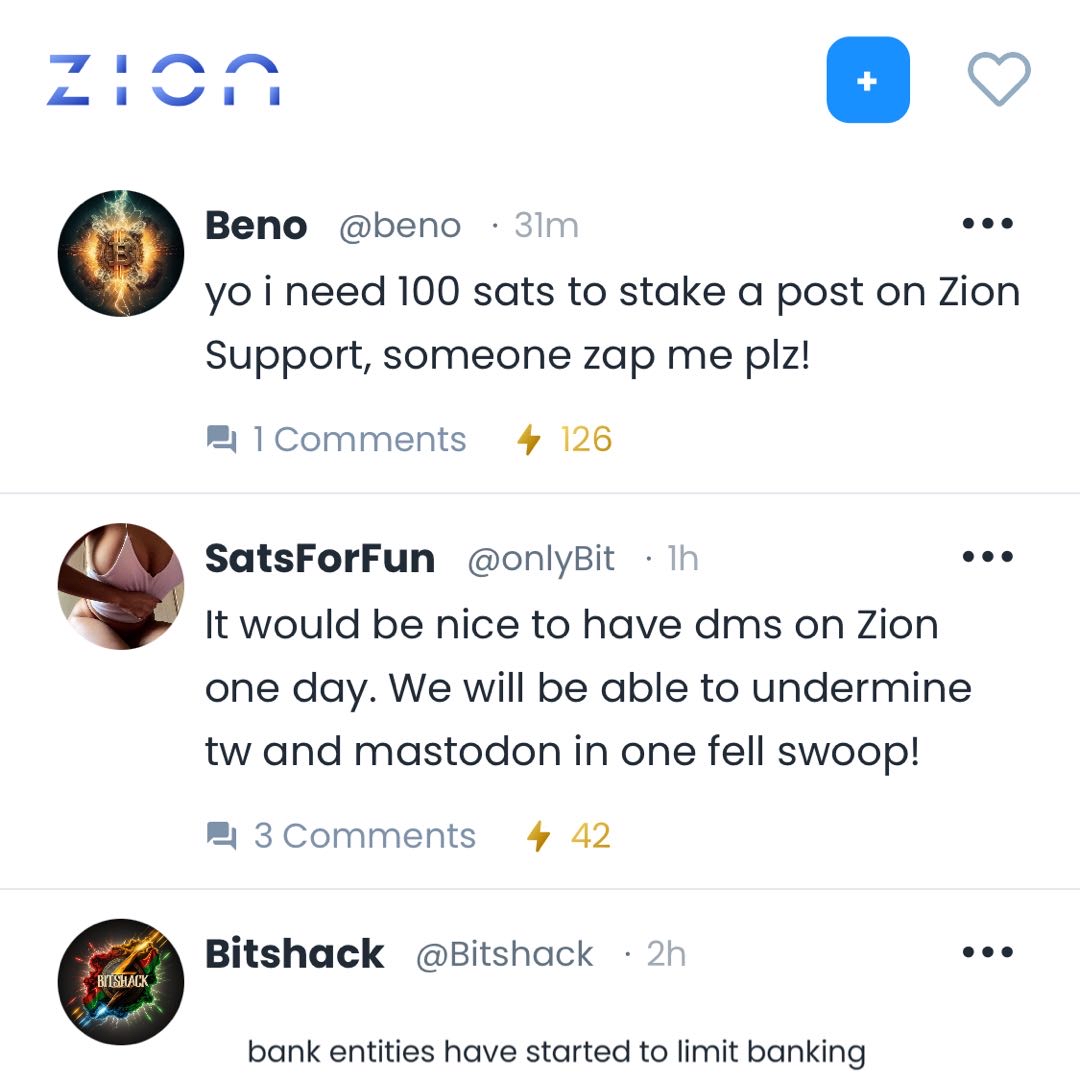Click the 126 zap count
Screen dimensions: 1080x1080
(586, 439)
